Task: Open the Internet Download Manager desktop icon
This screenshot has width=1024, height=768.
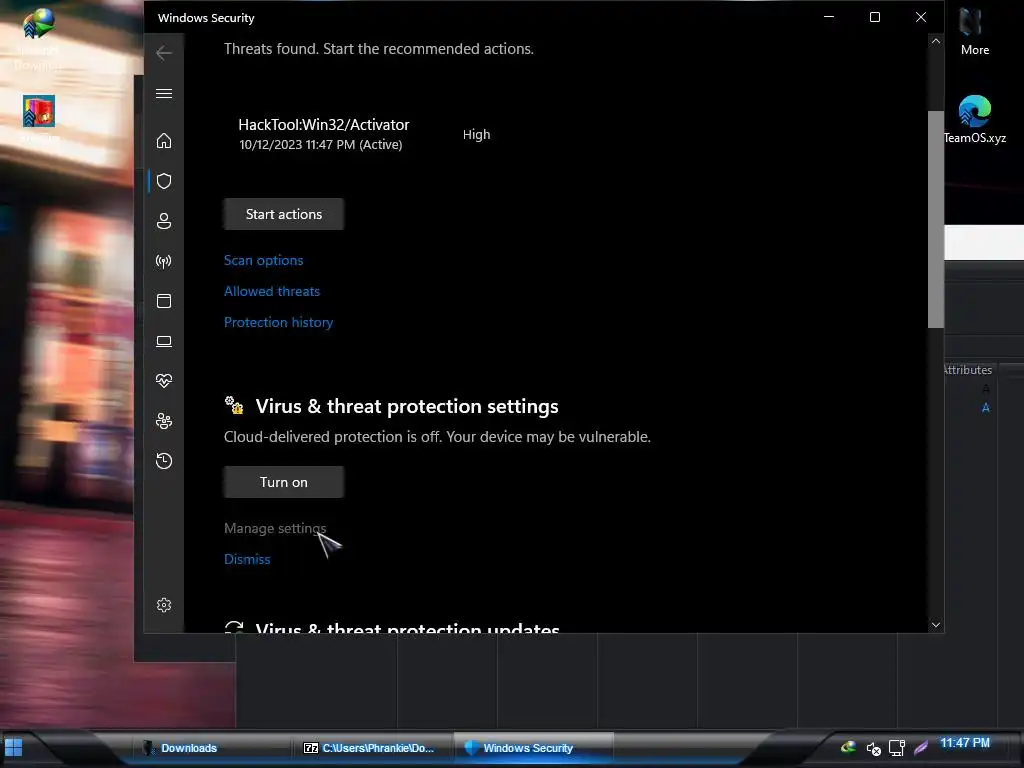Action: (x=39, y=38)
